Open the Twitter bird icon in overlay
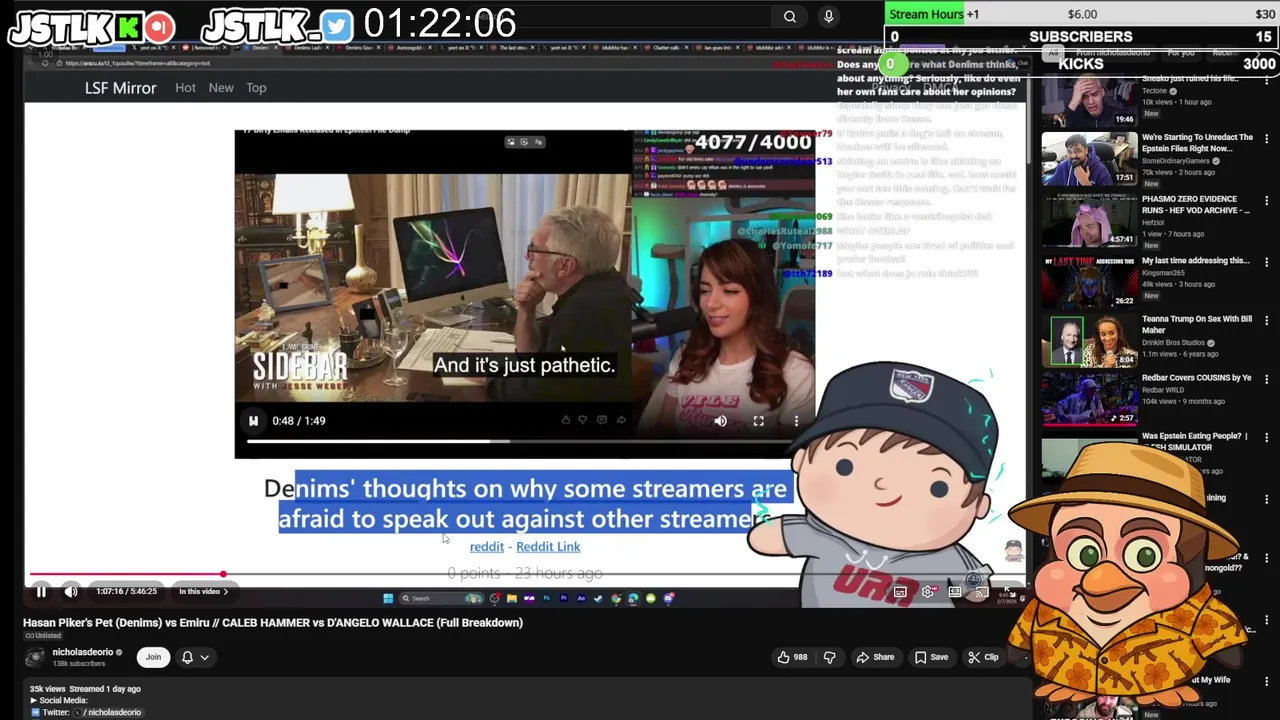The image size is (1280, 720). click(x=337, y=27)
